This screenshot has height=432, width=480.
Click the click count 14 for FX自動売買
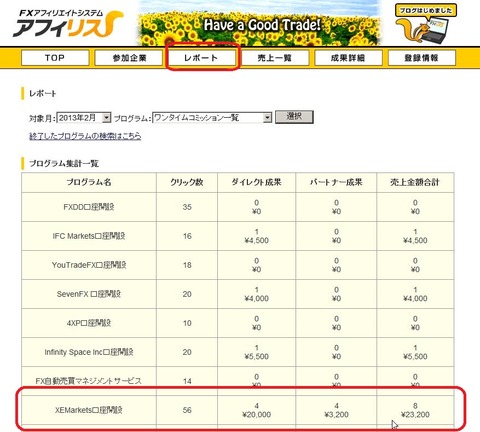(x=187, y=381)
